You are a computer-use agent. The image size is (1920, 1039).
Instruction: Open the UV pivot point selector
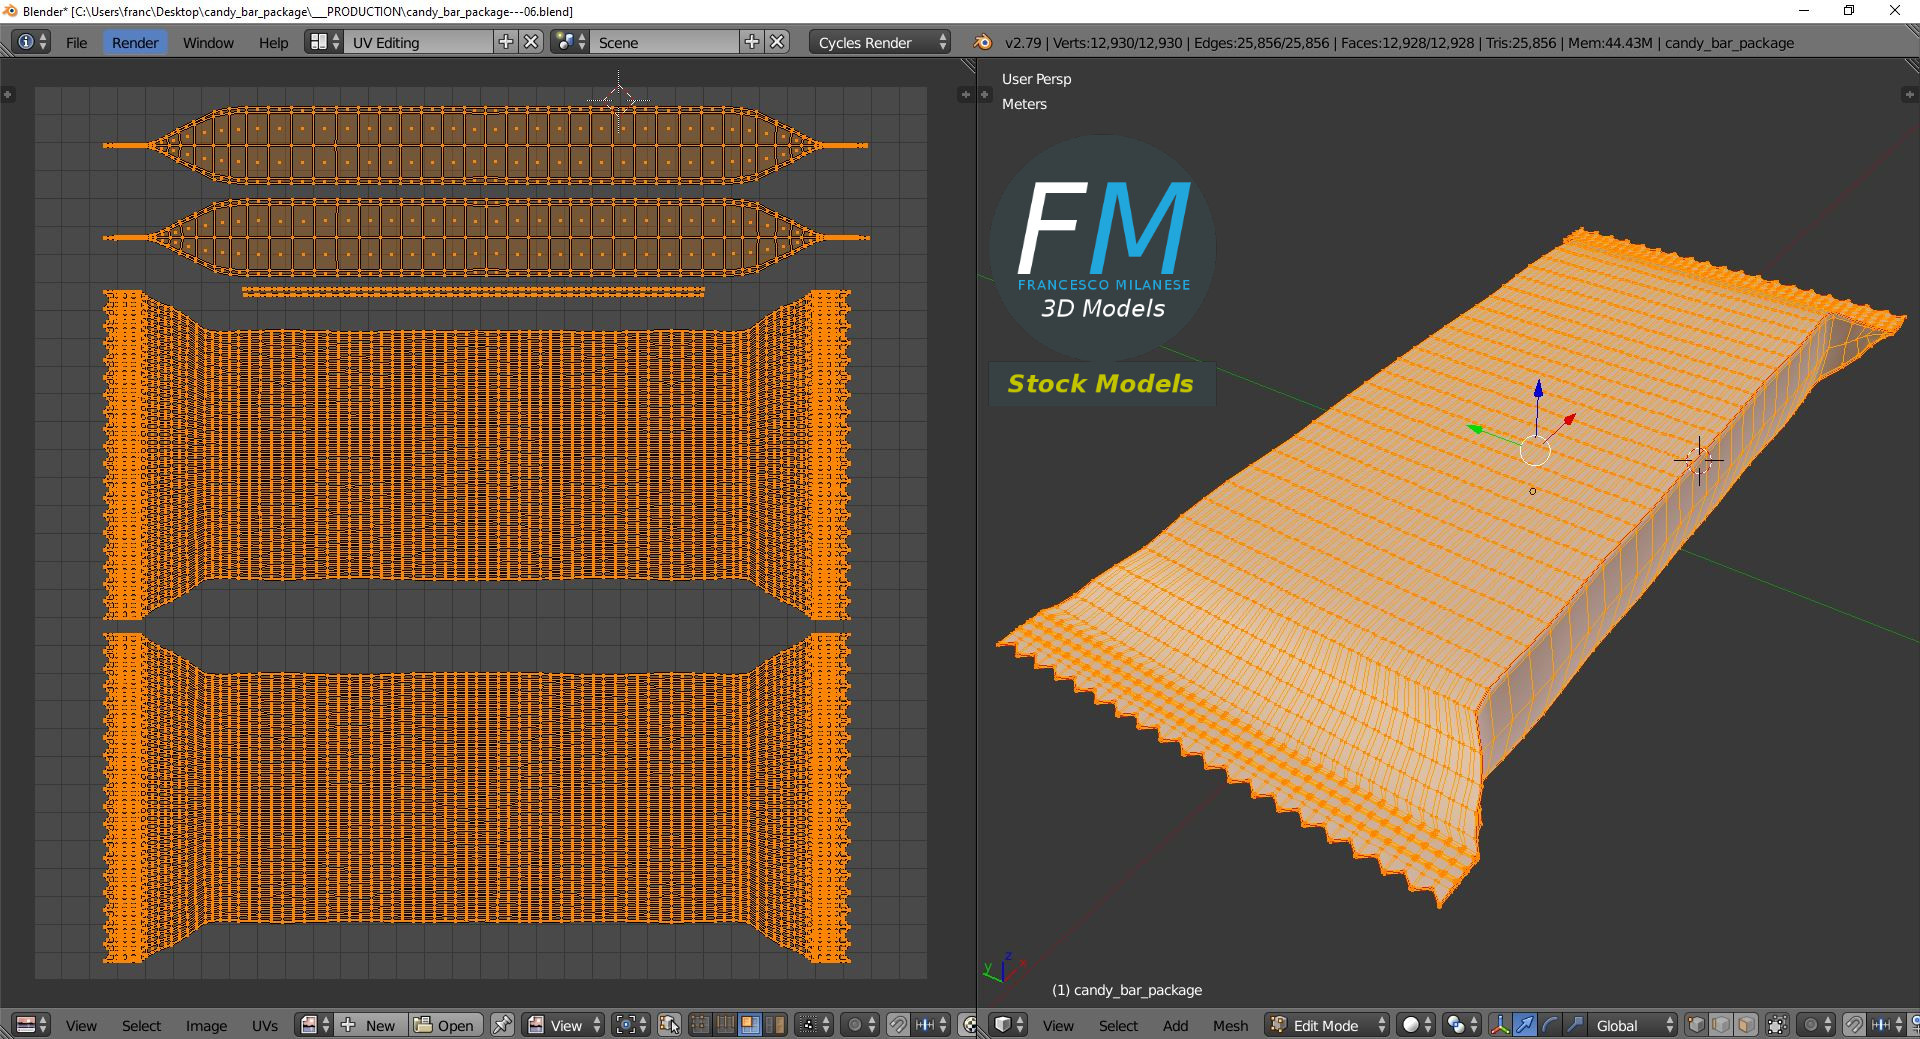632,1025
